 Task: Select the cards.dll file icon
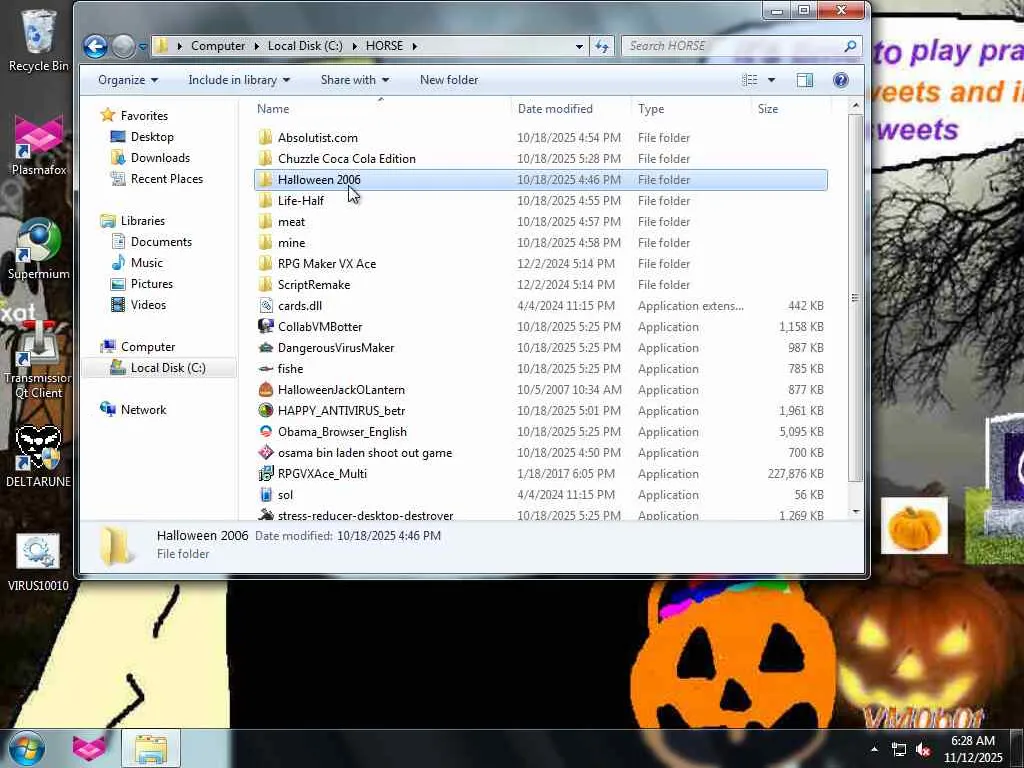(x=265, y=306)
